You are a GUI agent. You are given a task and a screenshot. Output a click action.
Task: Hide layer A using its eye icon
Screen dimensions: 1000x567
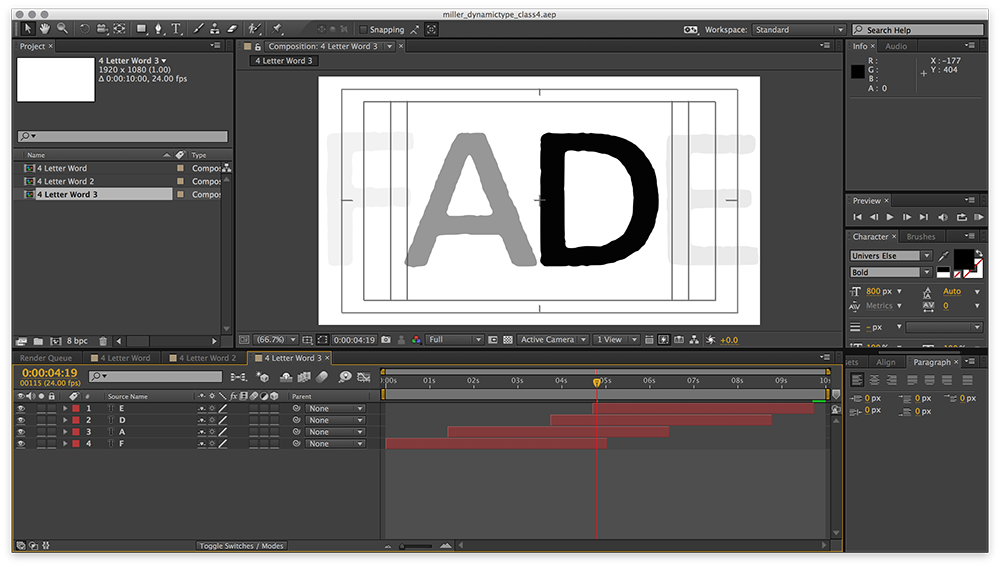coord(21,432)
